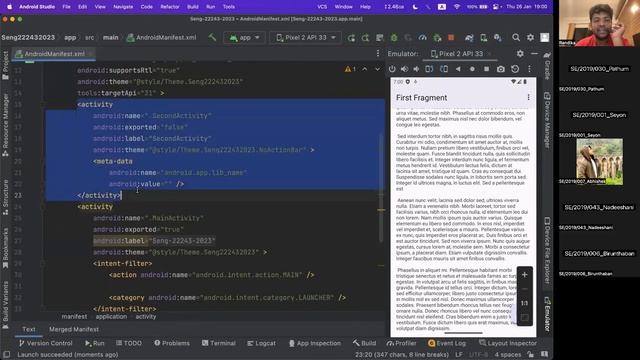Open the emulator extended controls three-dot menu
640x360 pixels.
tap(529, 69)
